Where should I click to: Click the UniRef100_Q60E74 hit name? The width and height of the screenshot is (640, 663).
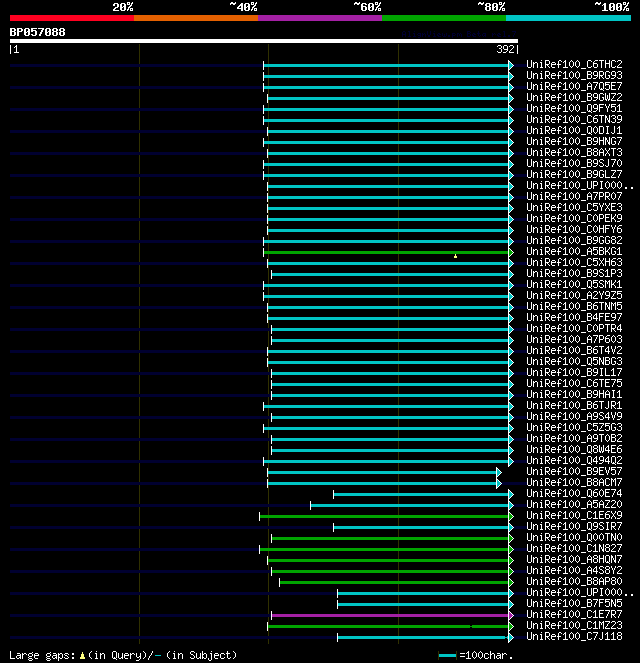tap(574, 493)
